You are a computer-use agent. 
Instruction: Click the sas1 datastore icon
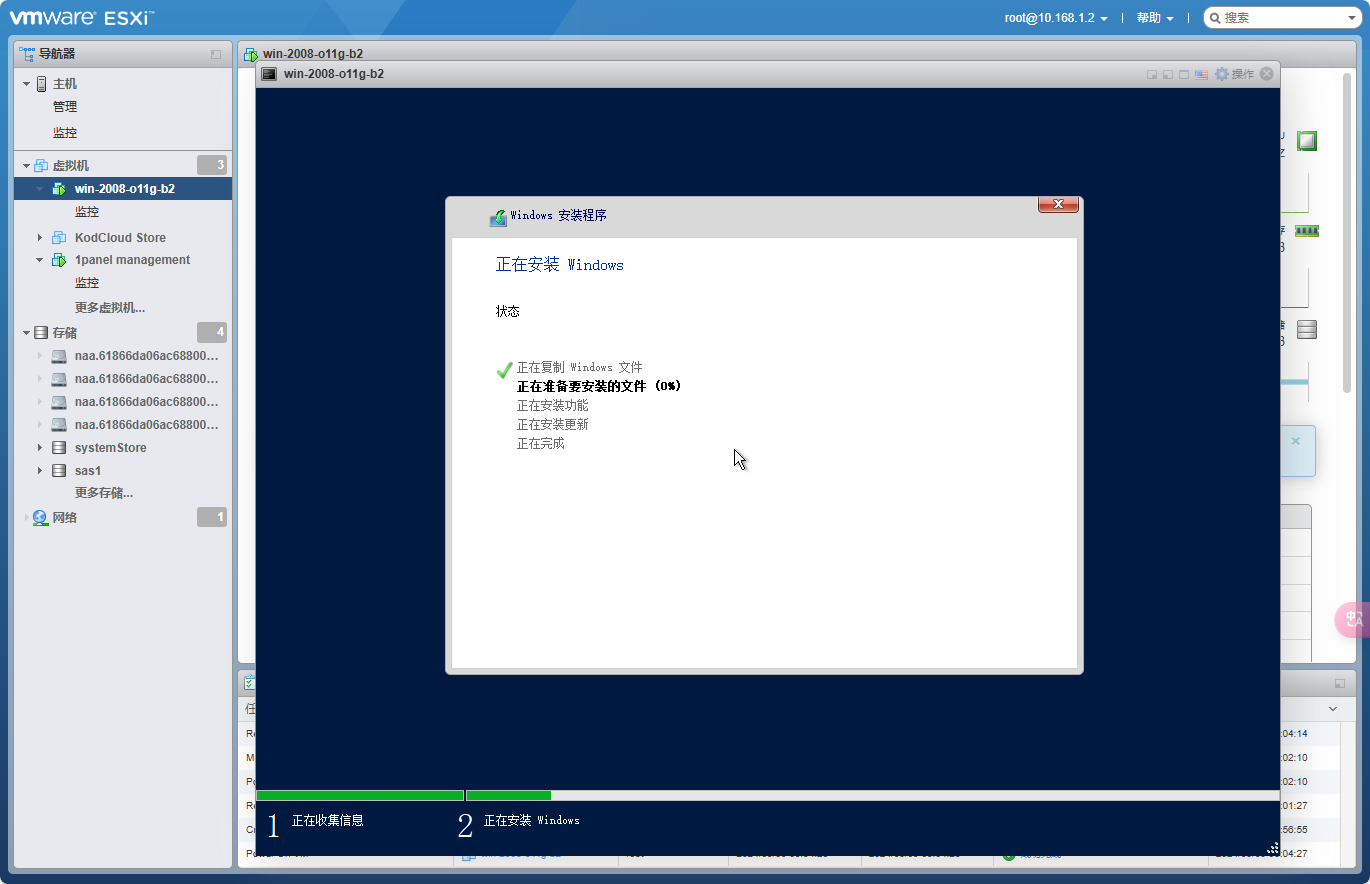tap(59, 471)
